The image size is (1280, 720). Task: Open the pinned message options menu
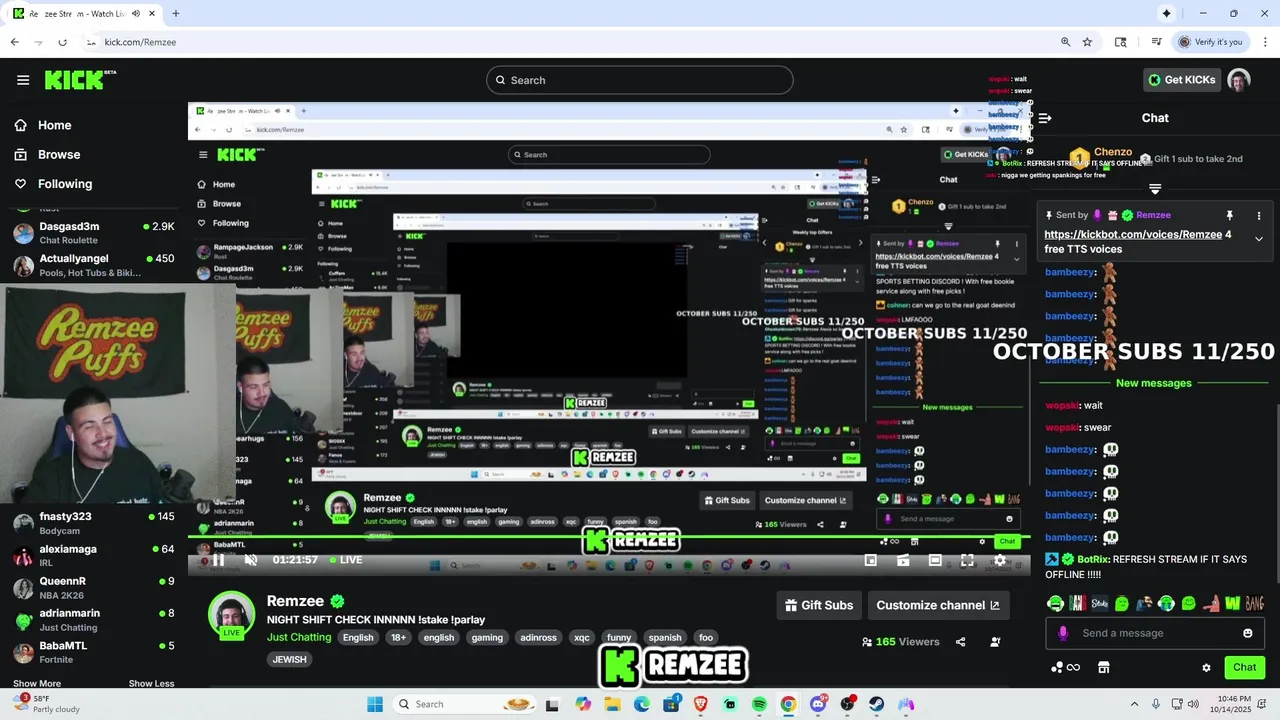[x=1259, y=215]
